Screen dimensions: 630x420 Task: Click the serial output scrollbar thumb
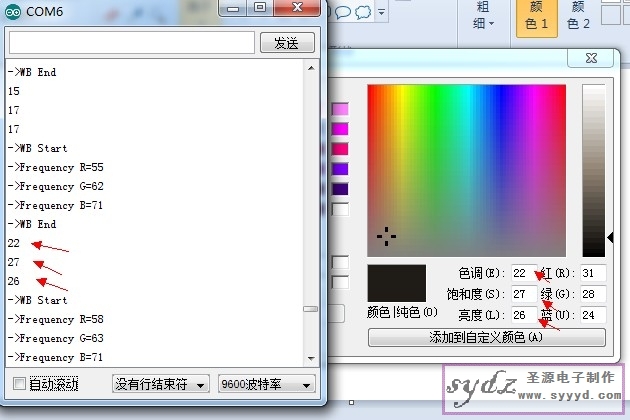[310, 309]
